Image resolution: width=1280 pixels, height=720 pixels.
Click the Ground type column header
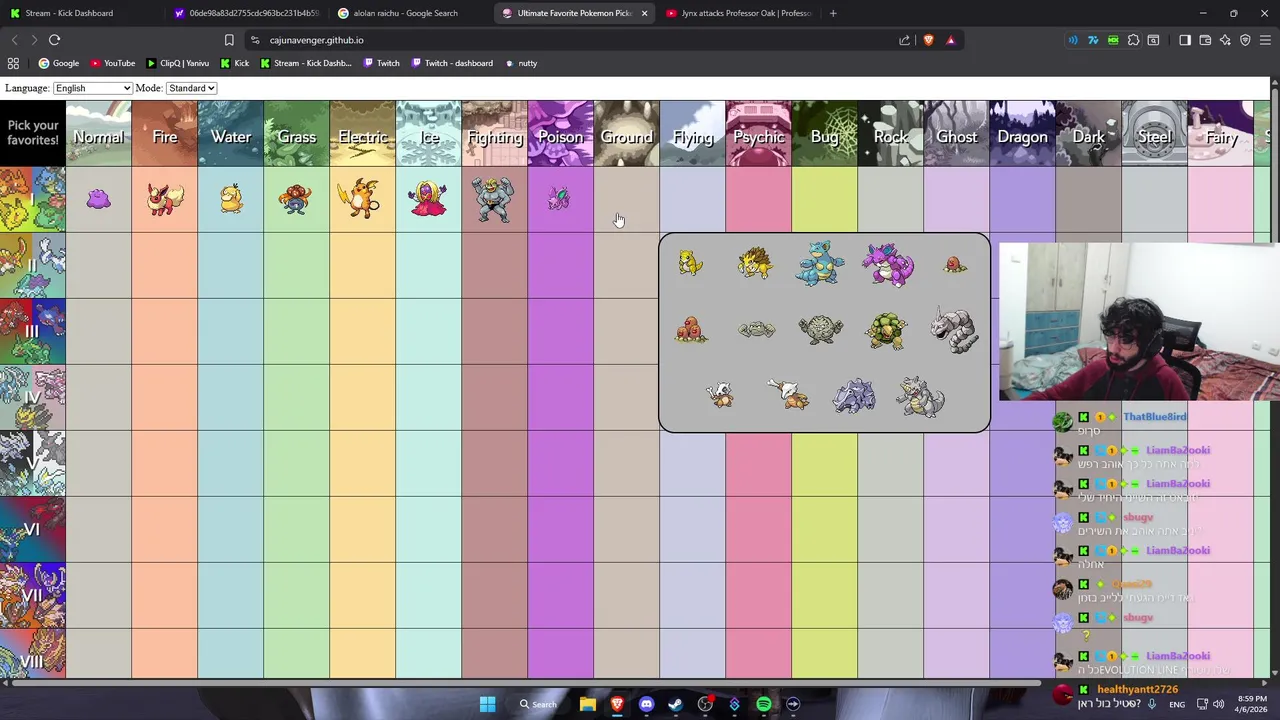point(626,133)
